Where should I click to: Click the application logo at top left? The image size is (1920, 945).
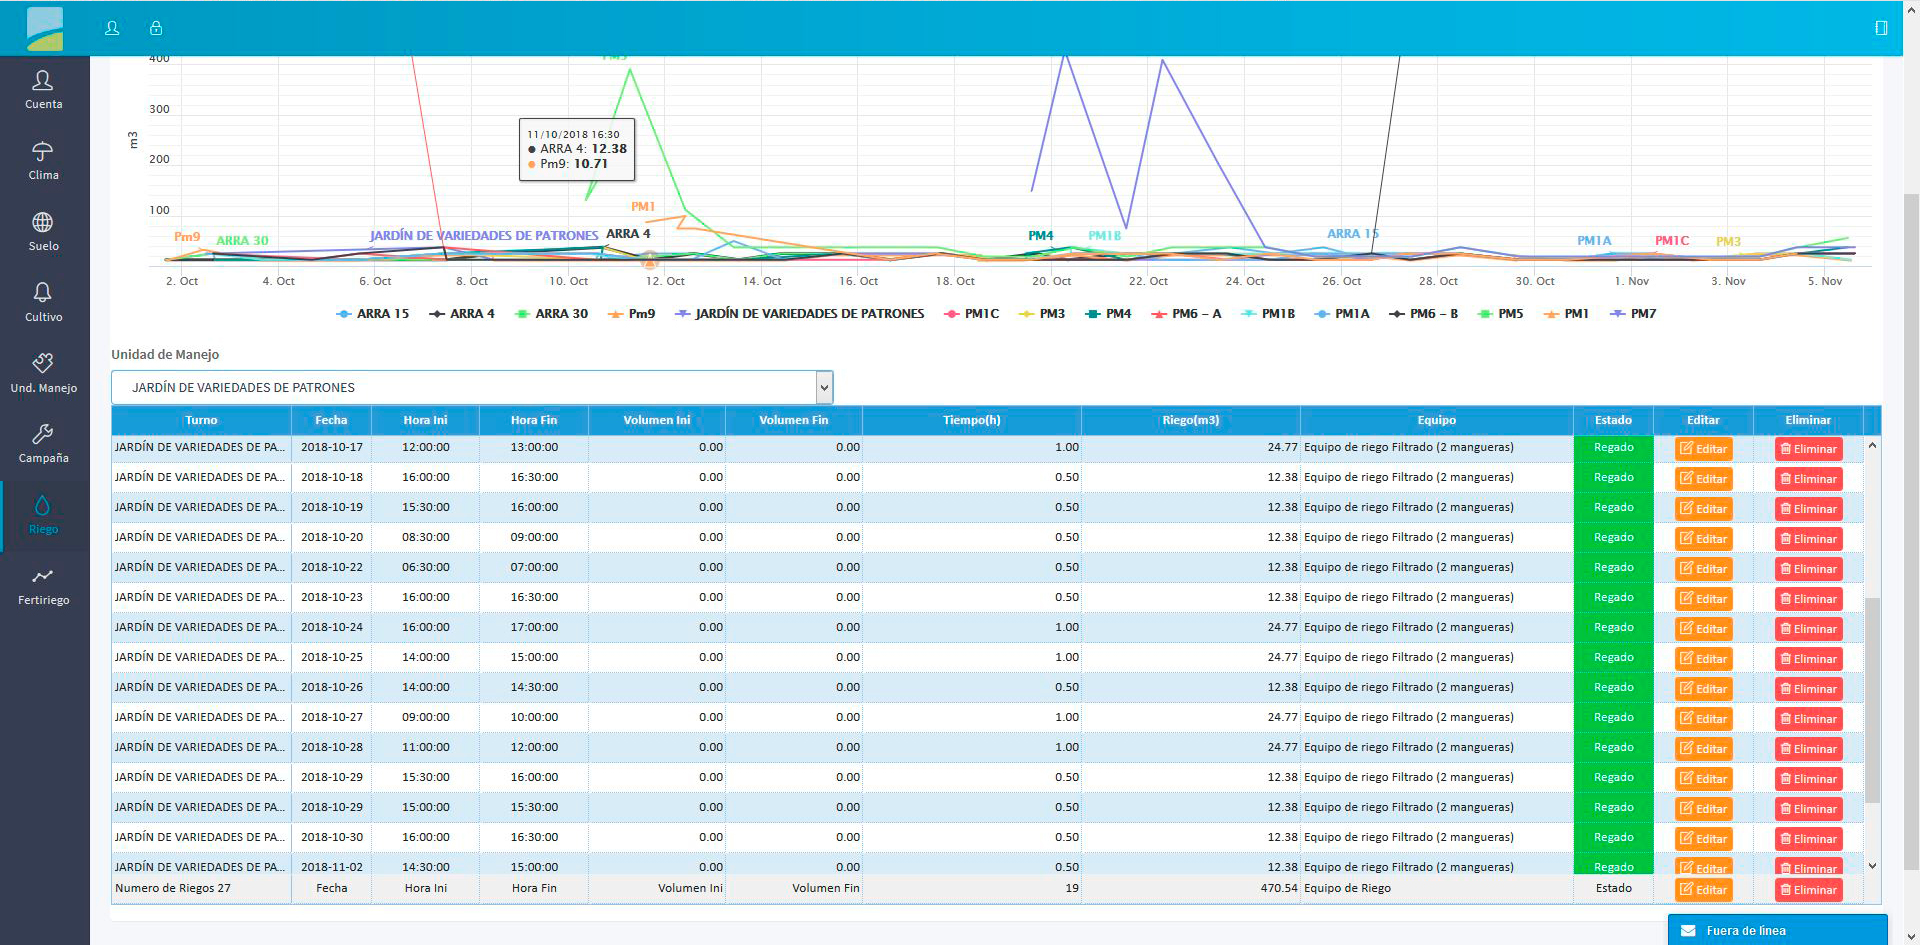pyautogui.click(x=44, y=28)
